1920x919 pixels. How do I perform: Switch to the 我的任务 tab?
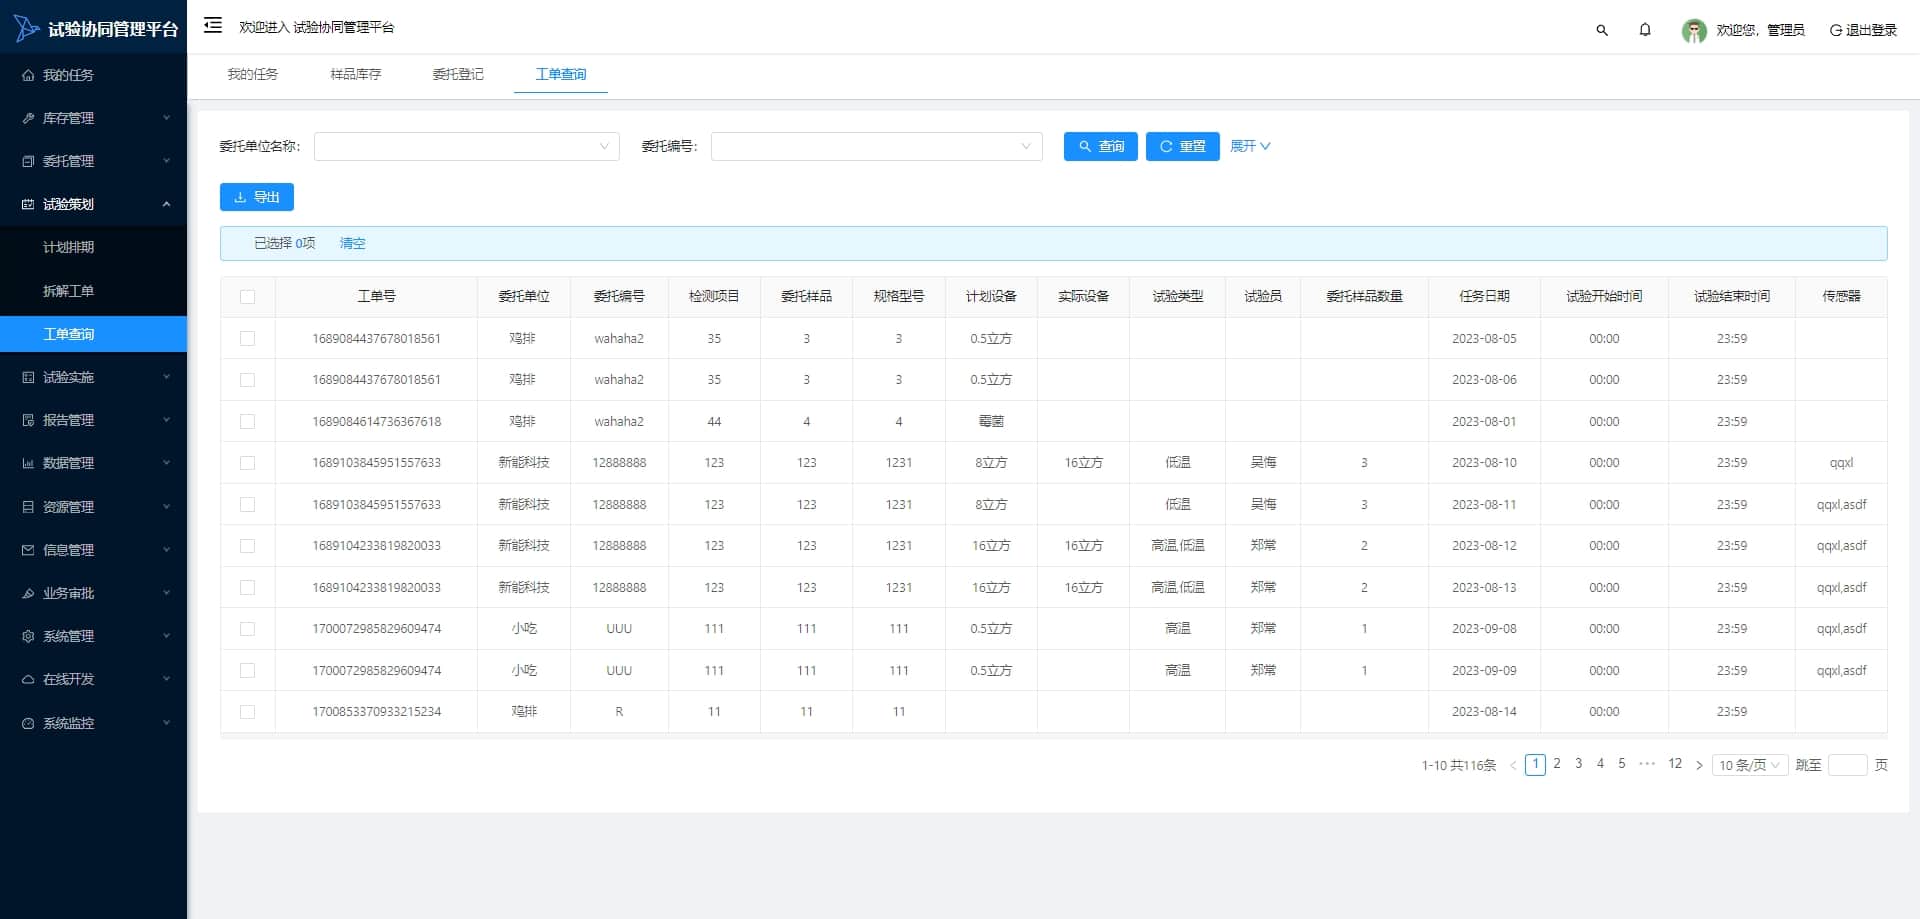click(x=252, y=74)
